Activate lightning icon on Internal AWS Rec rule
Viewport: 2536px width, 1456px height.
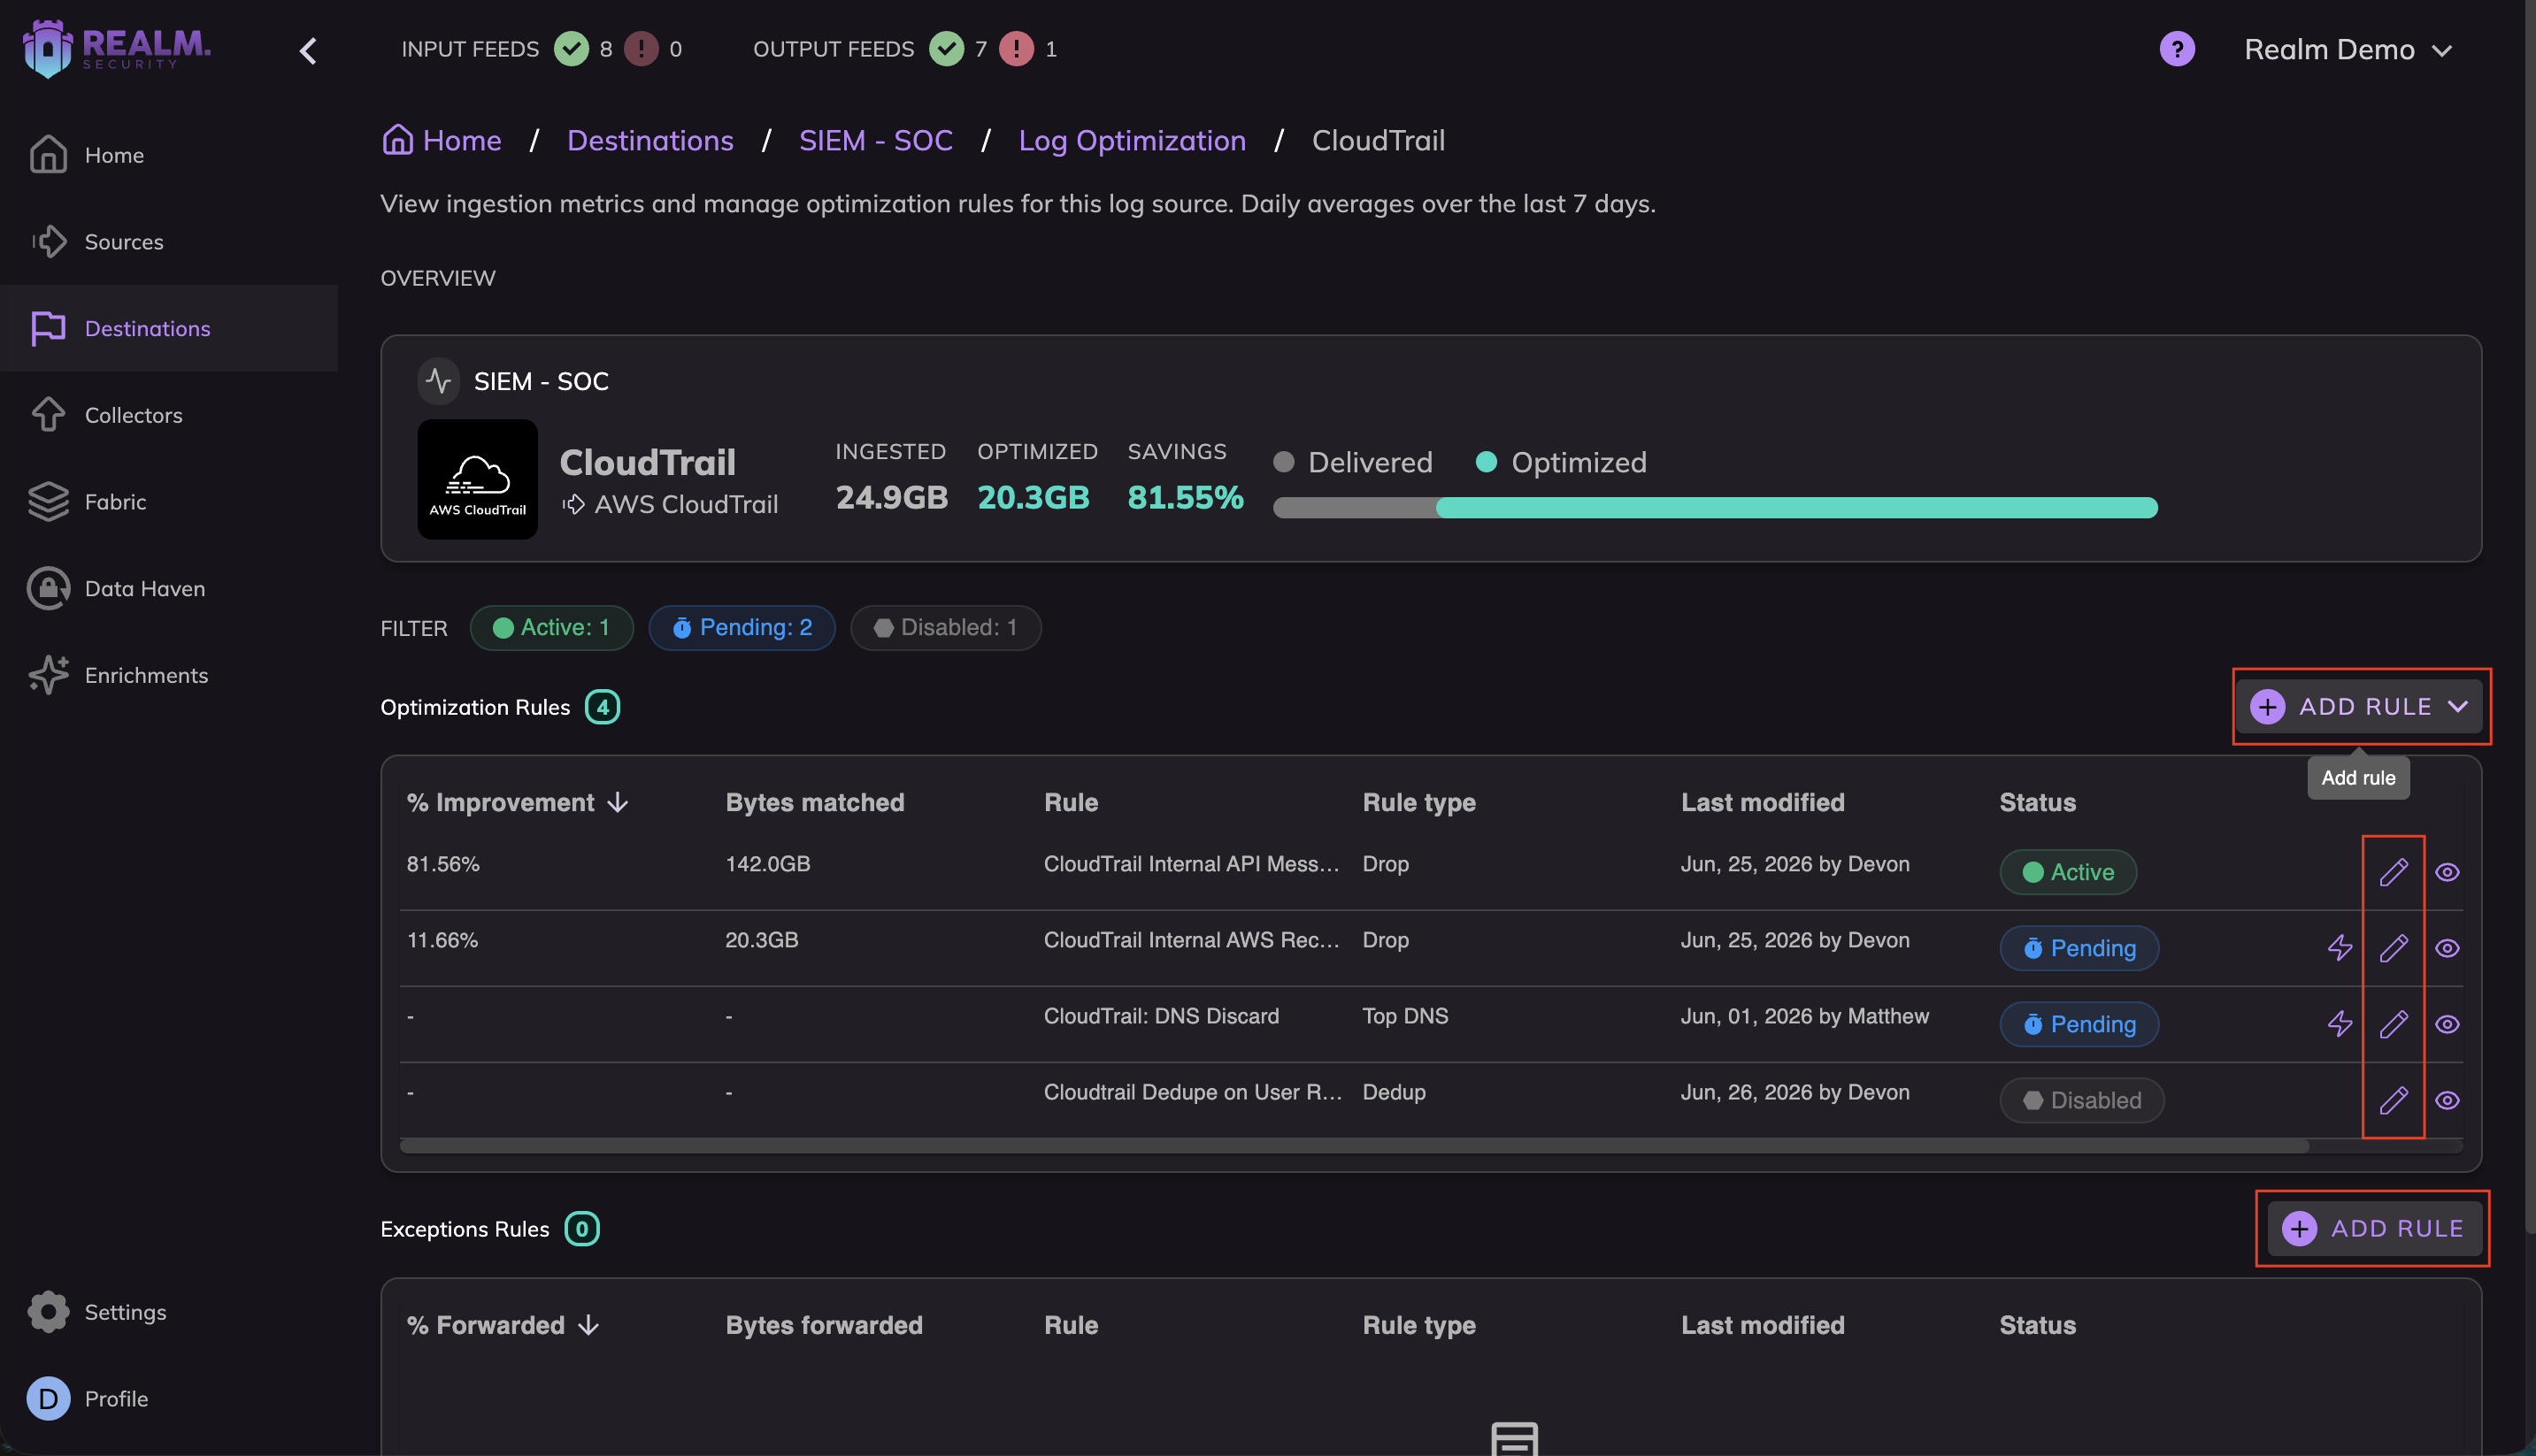click(2339, 948)
